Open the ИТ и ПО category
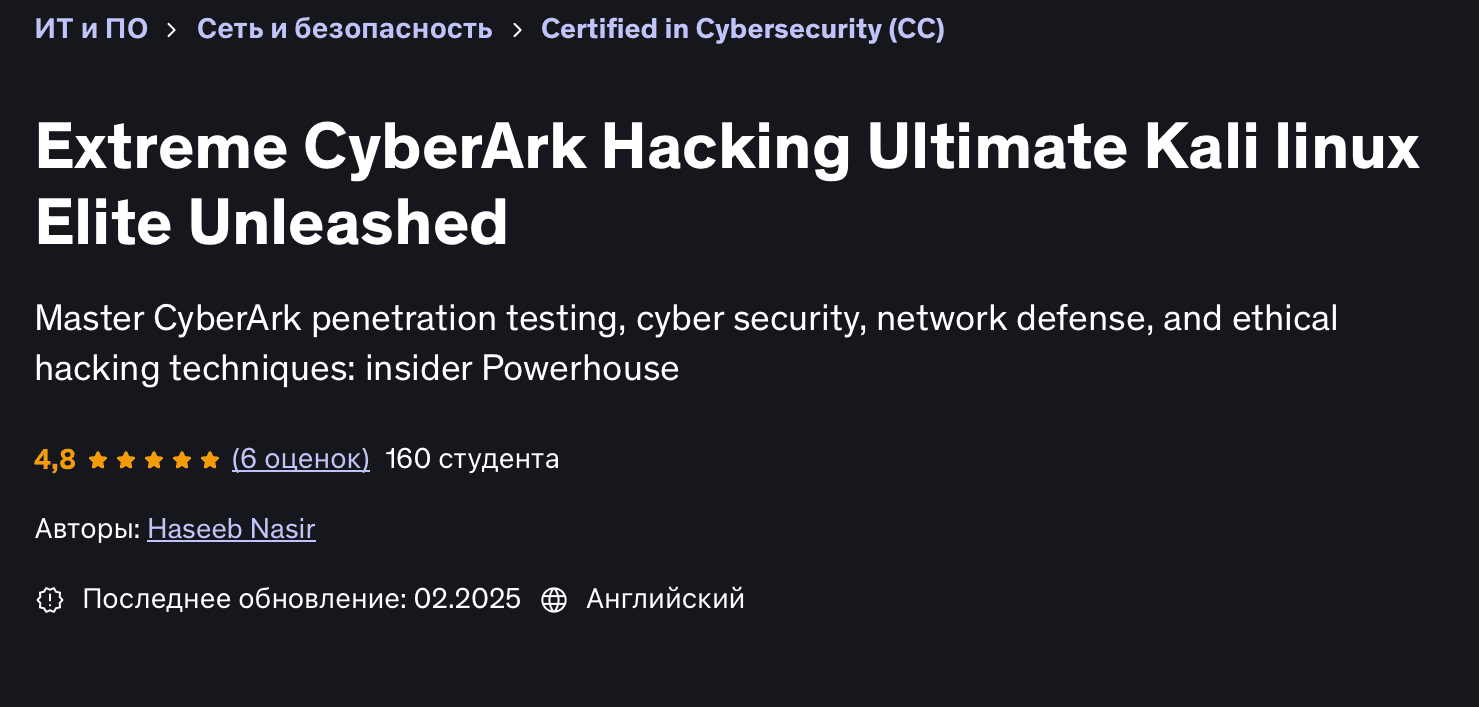Image resolution: width=1479 pixels, height=707 pixels. pyautogui.click(x=90, y=29)
